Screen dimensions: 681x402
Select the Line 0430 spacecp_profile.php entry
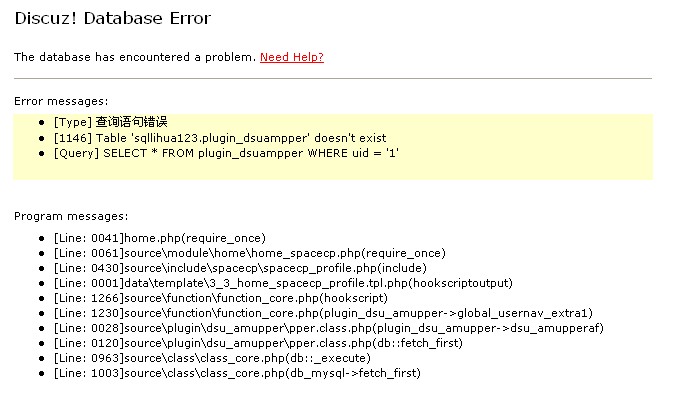click(240, 268)
